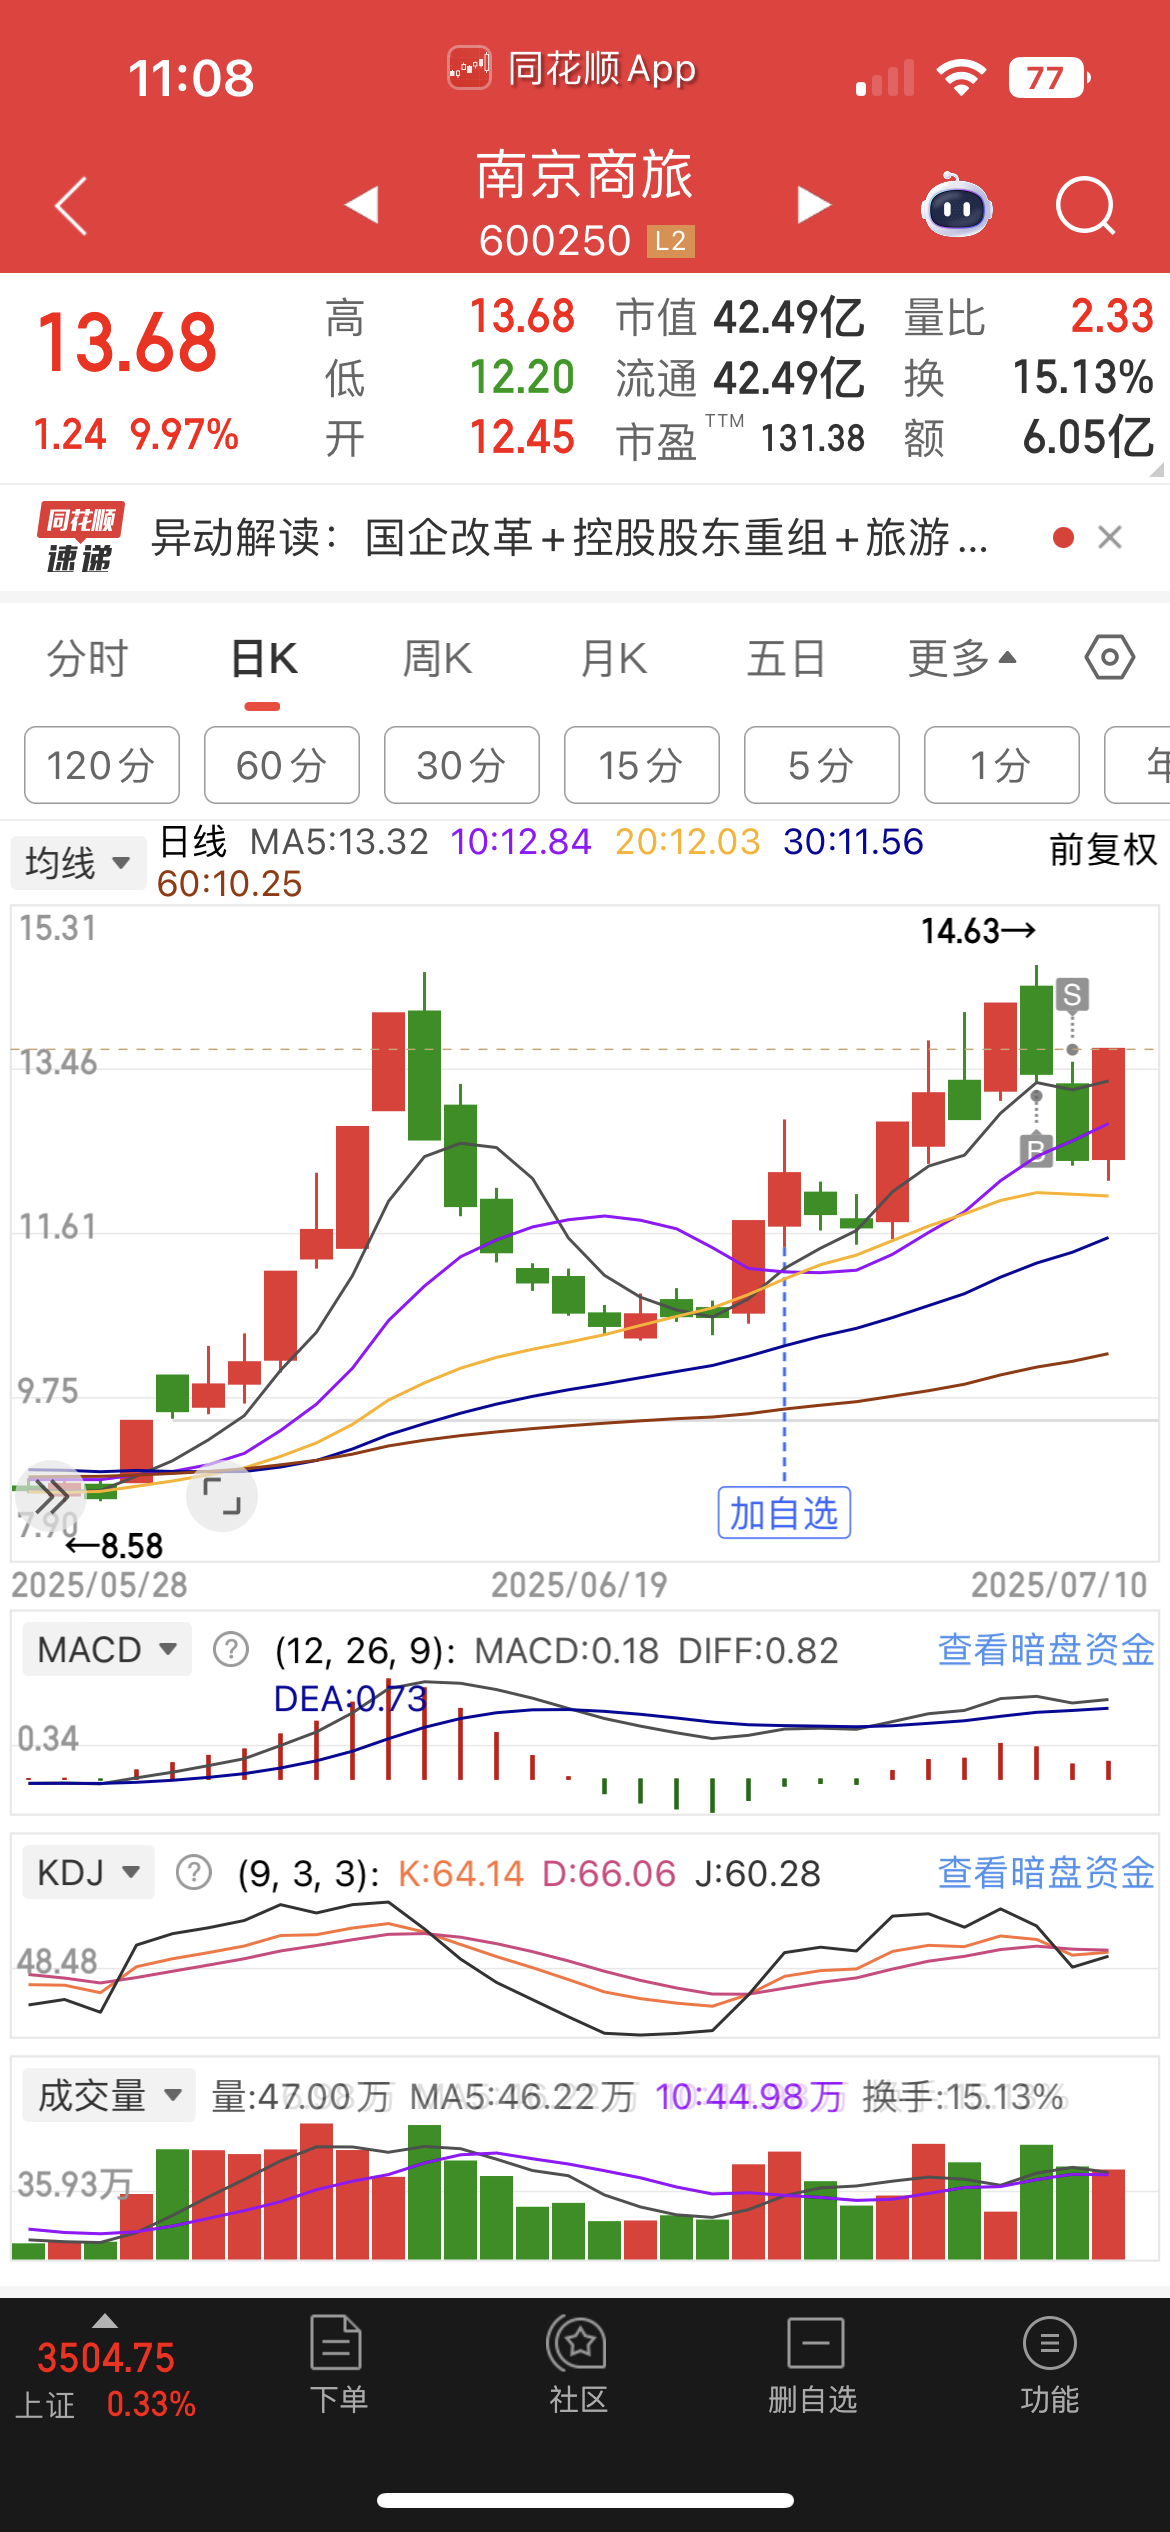Open the 均线 indicator dropdown

77,862
